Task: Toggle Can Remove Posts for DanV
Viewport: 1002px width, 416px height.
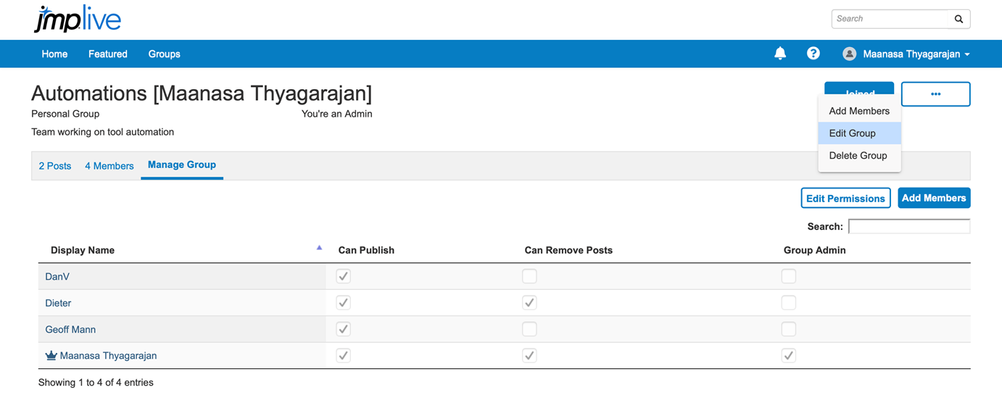Action: tap(529, 276)
